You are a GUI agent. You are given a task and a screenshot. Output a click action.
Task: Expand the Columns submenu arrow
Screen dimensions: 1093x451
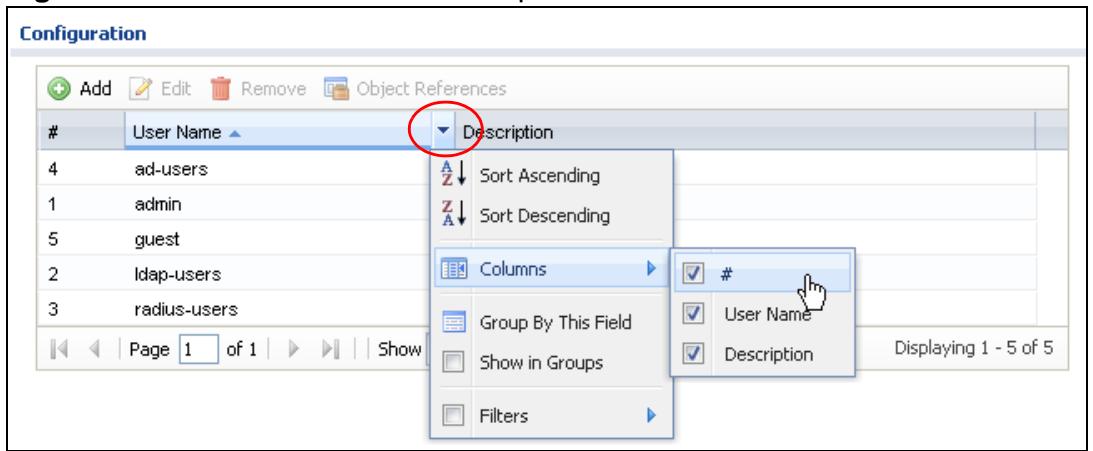tap(652, 268)
